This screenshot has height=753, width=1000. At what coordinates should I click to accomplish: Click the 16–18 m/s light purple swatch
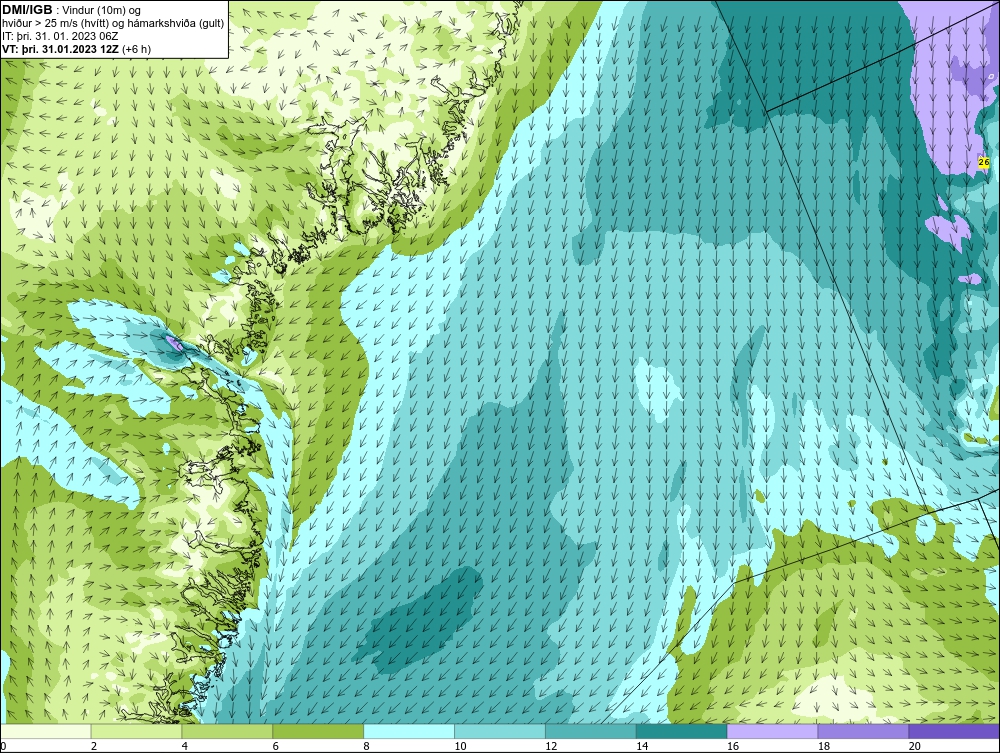pyautogui.click(x=772, y=731)
